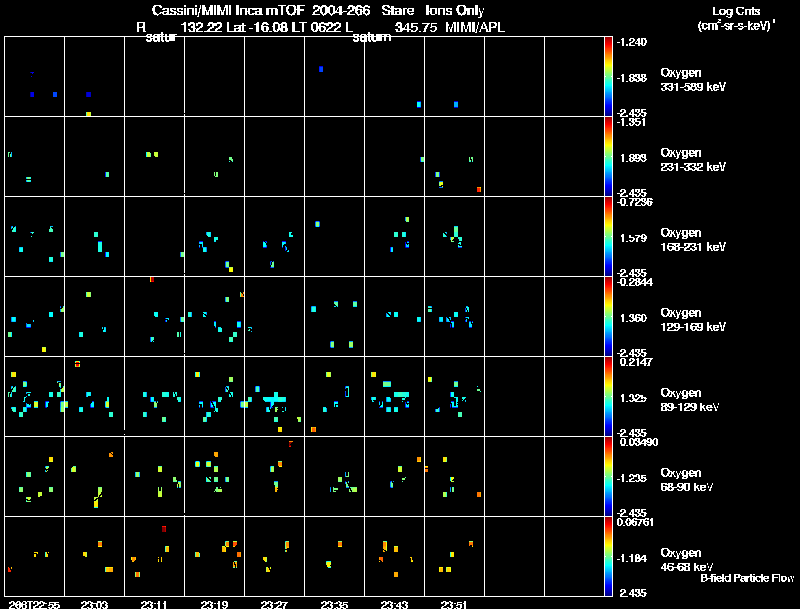Open the Oxygen 89-129 keV panel at 23:27
Viewport: 800px width, 609px height.
274,396
